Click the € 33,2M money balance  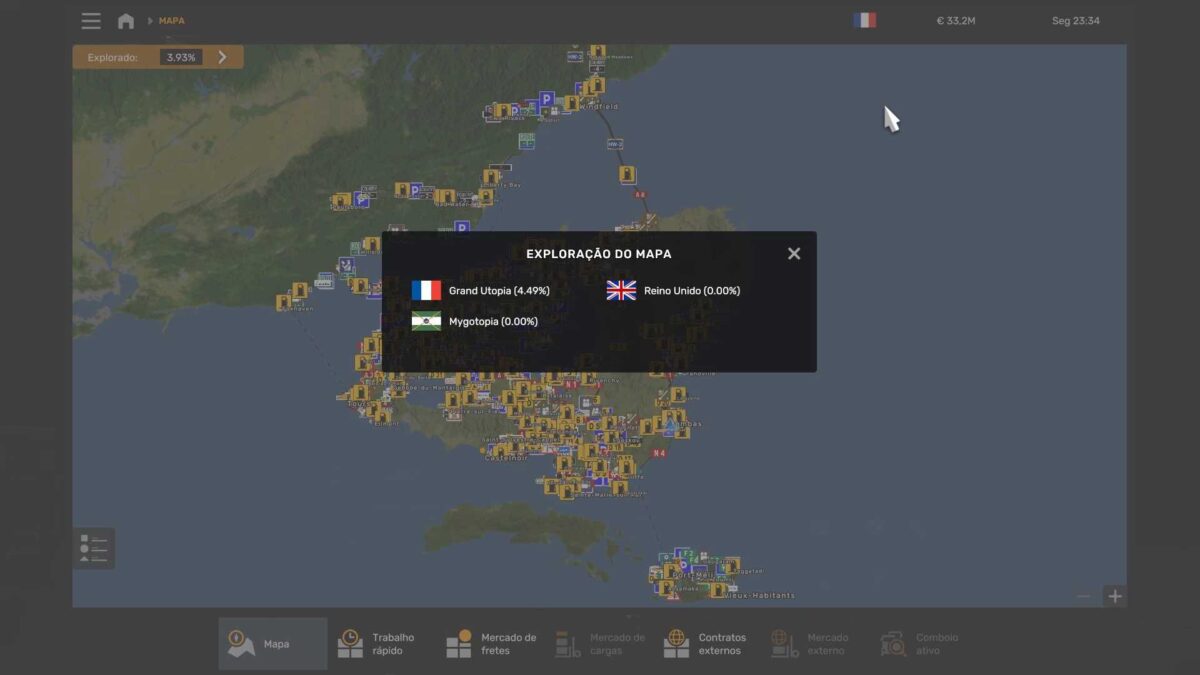[x=955, y=21]
